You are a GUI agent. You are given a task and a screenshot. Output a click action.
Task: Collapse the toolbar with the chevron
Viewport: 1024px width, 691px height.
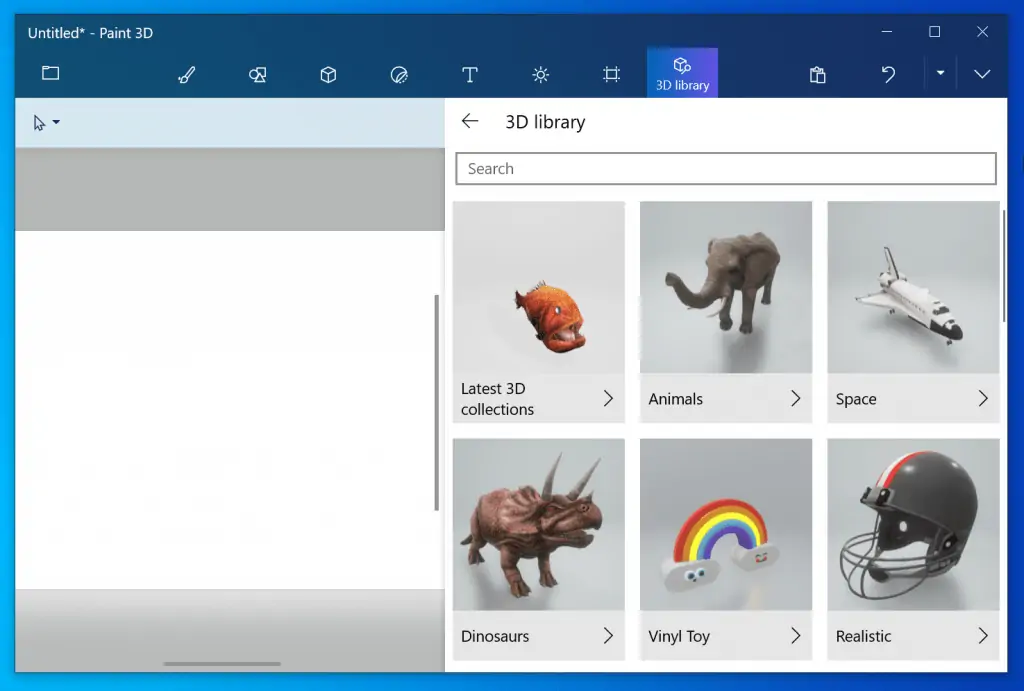pyautogui.click(x=982, y=74)
